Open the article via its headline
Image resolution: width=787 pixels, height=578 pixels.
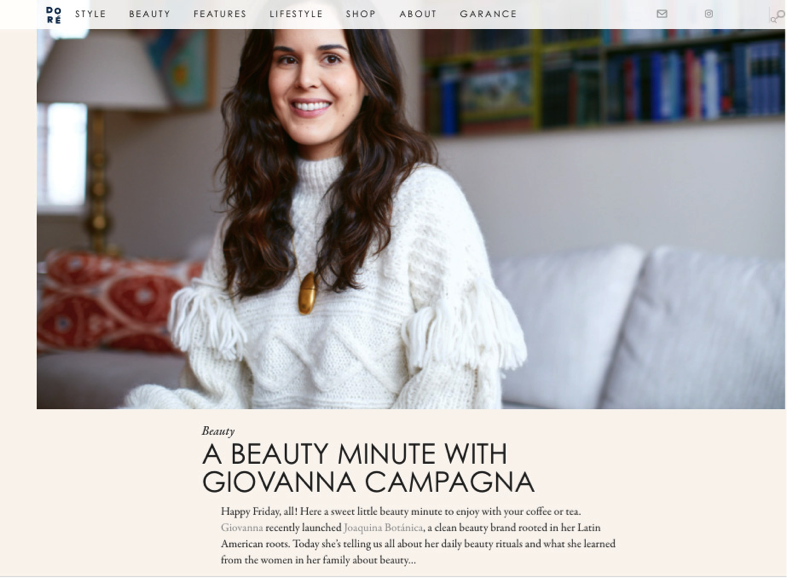tap(368, 468)
